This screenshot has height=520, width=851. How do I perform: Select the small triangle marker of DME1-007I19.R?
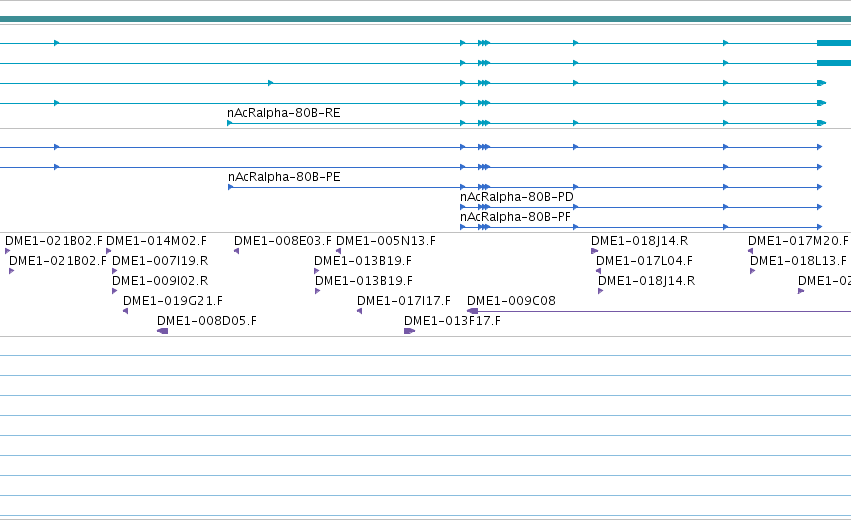[115, 271]
